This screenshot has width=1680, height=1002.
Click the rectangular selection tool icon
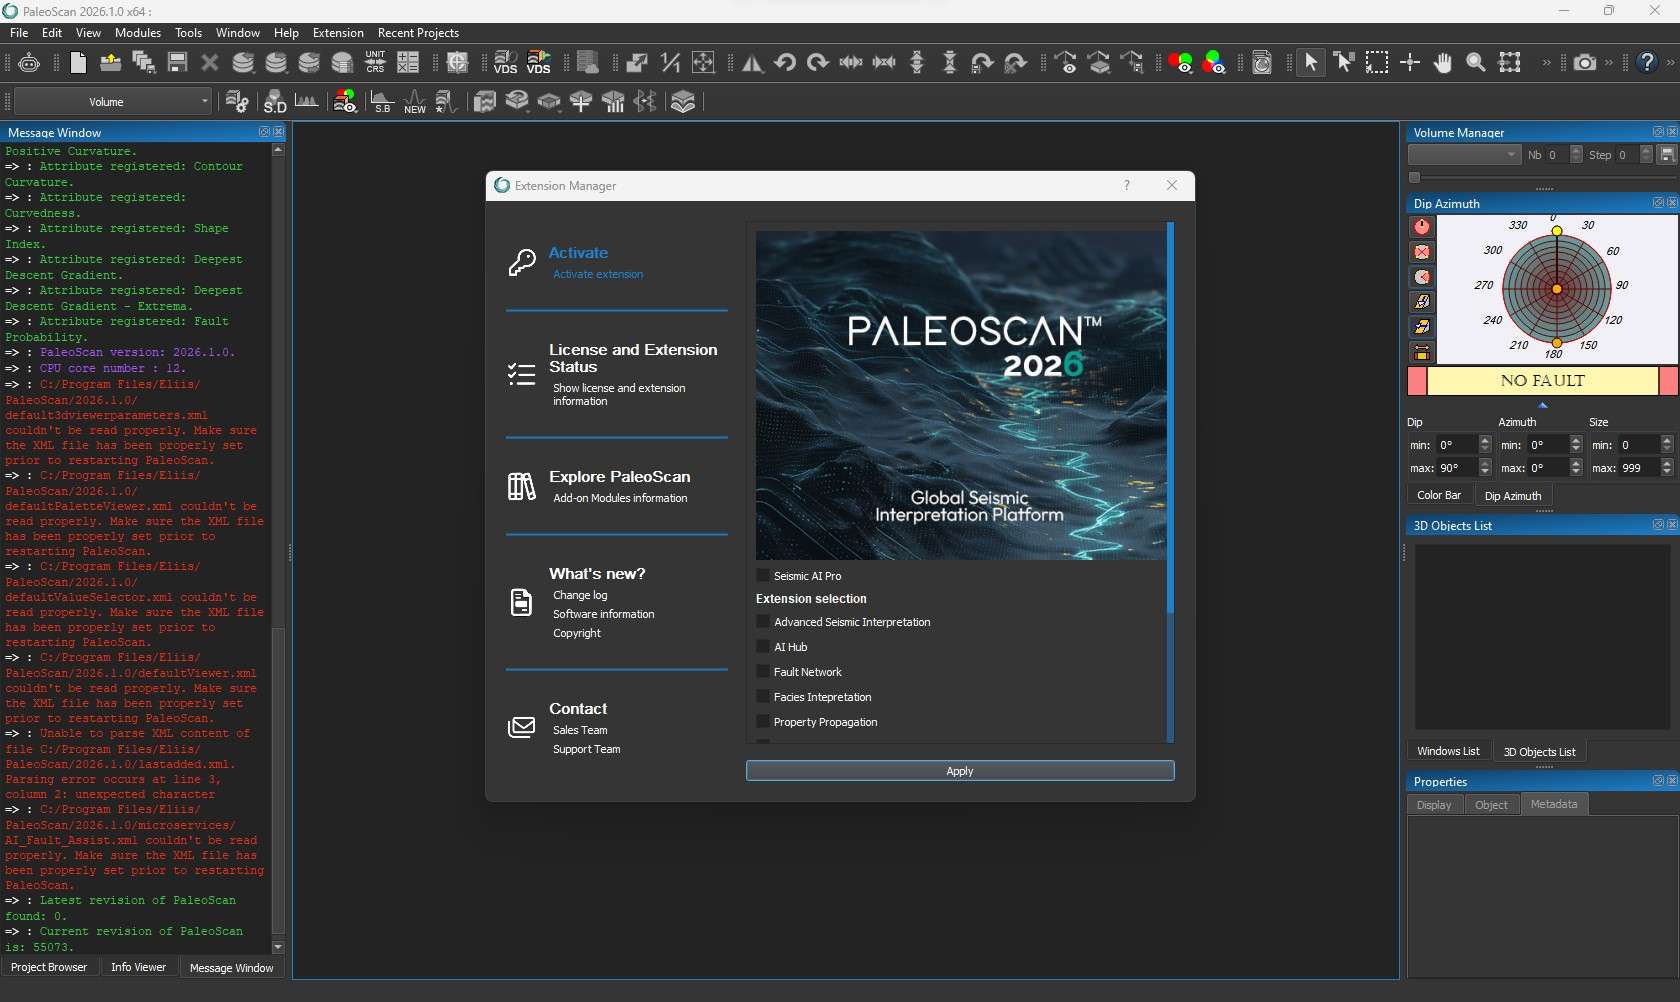tap(1377, 63)
